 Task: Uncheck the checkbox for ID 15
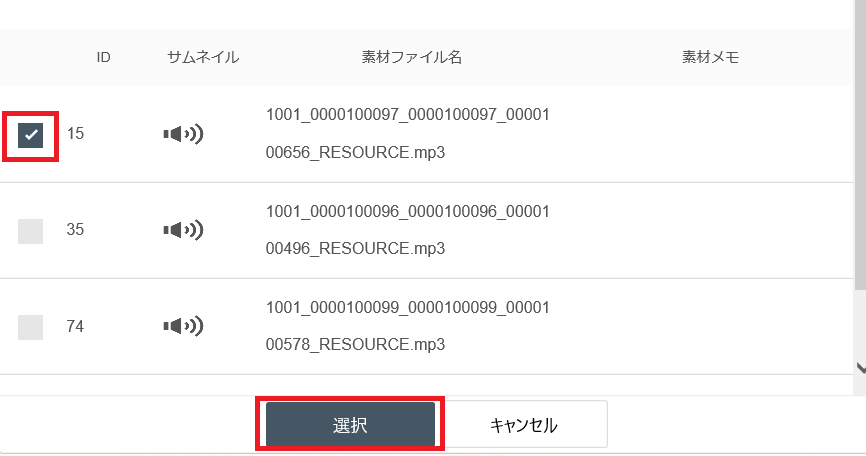click(30, 134)
